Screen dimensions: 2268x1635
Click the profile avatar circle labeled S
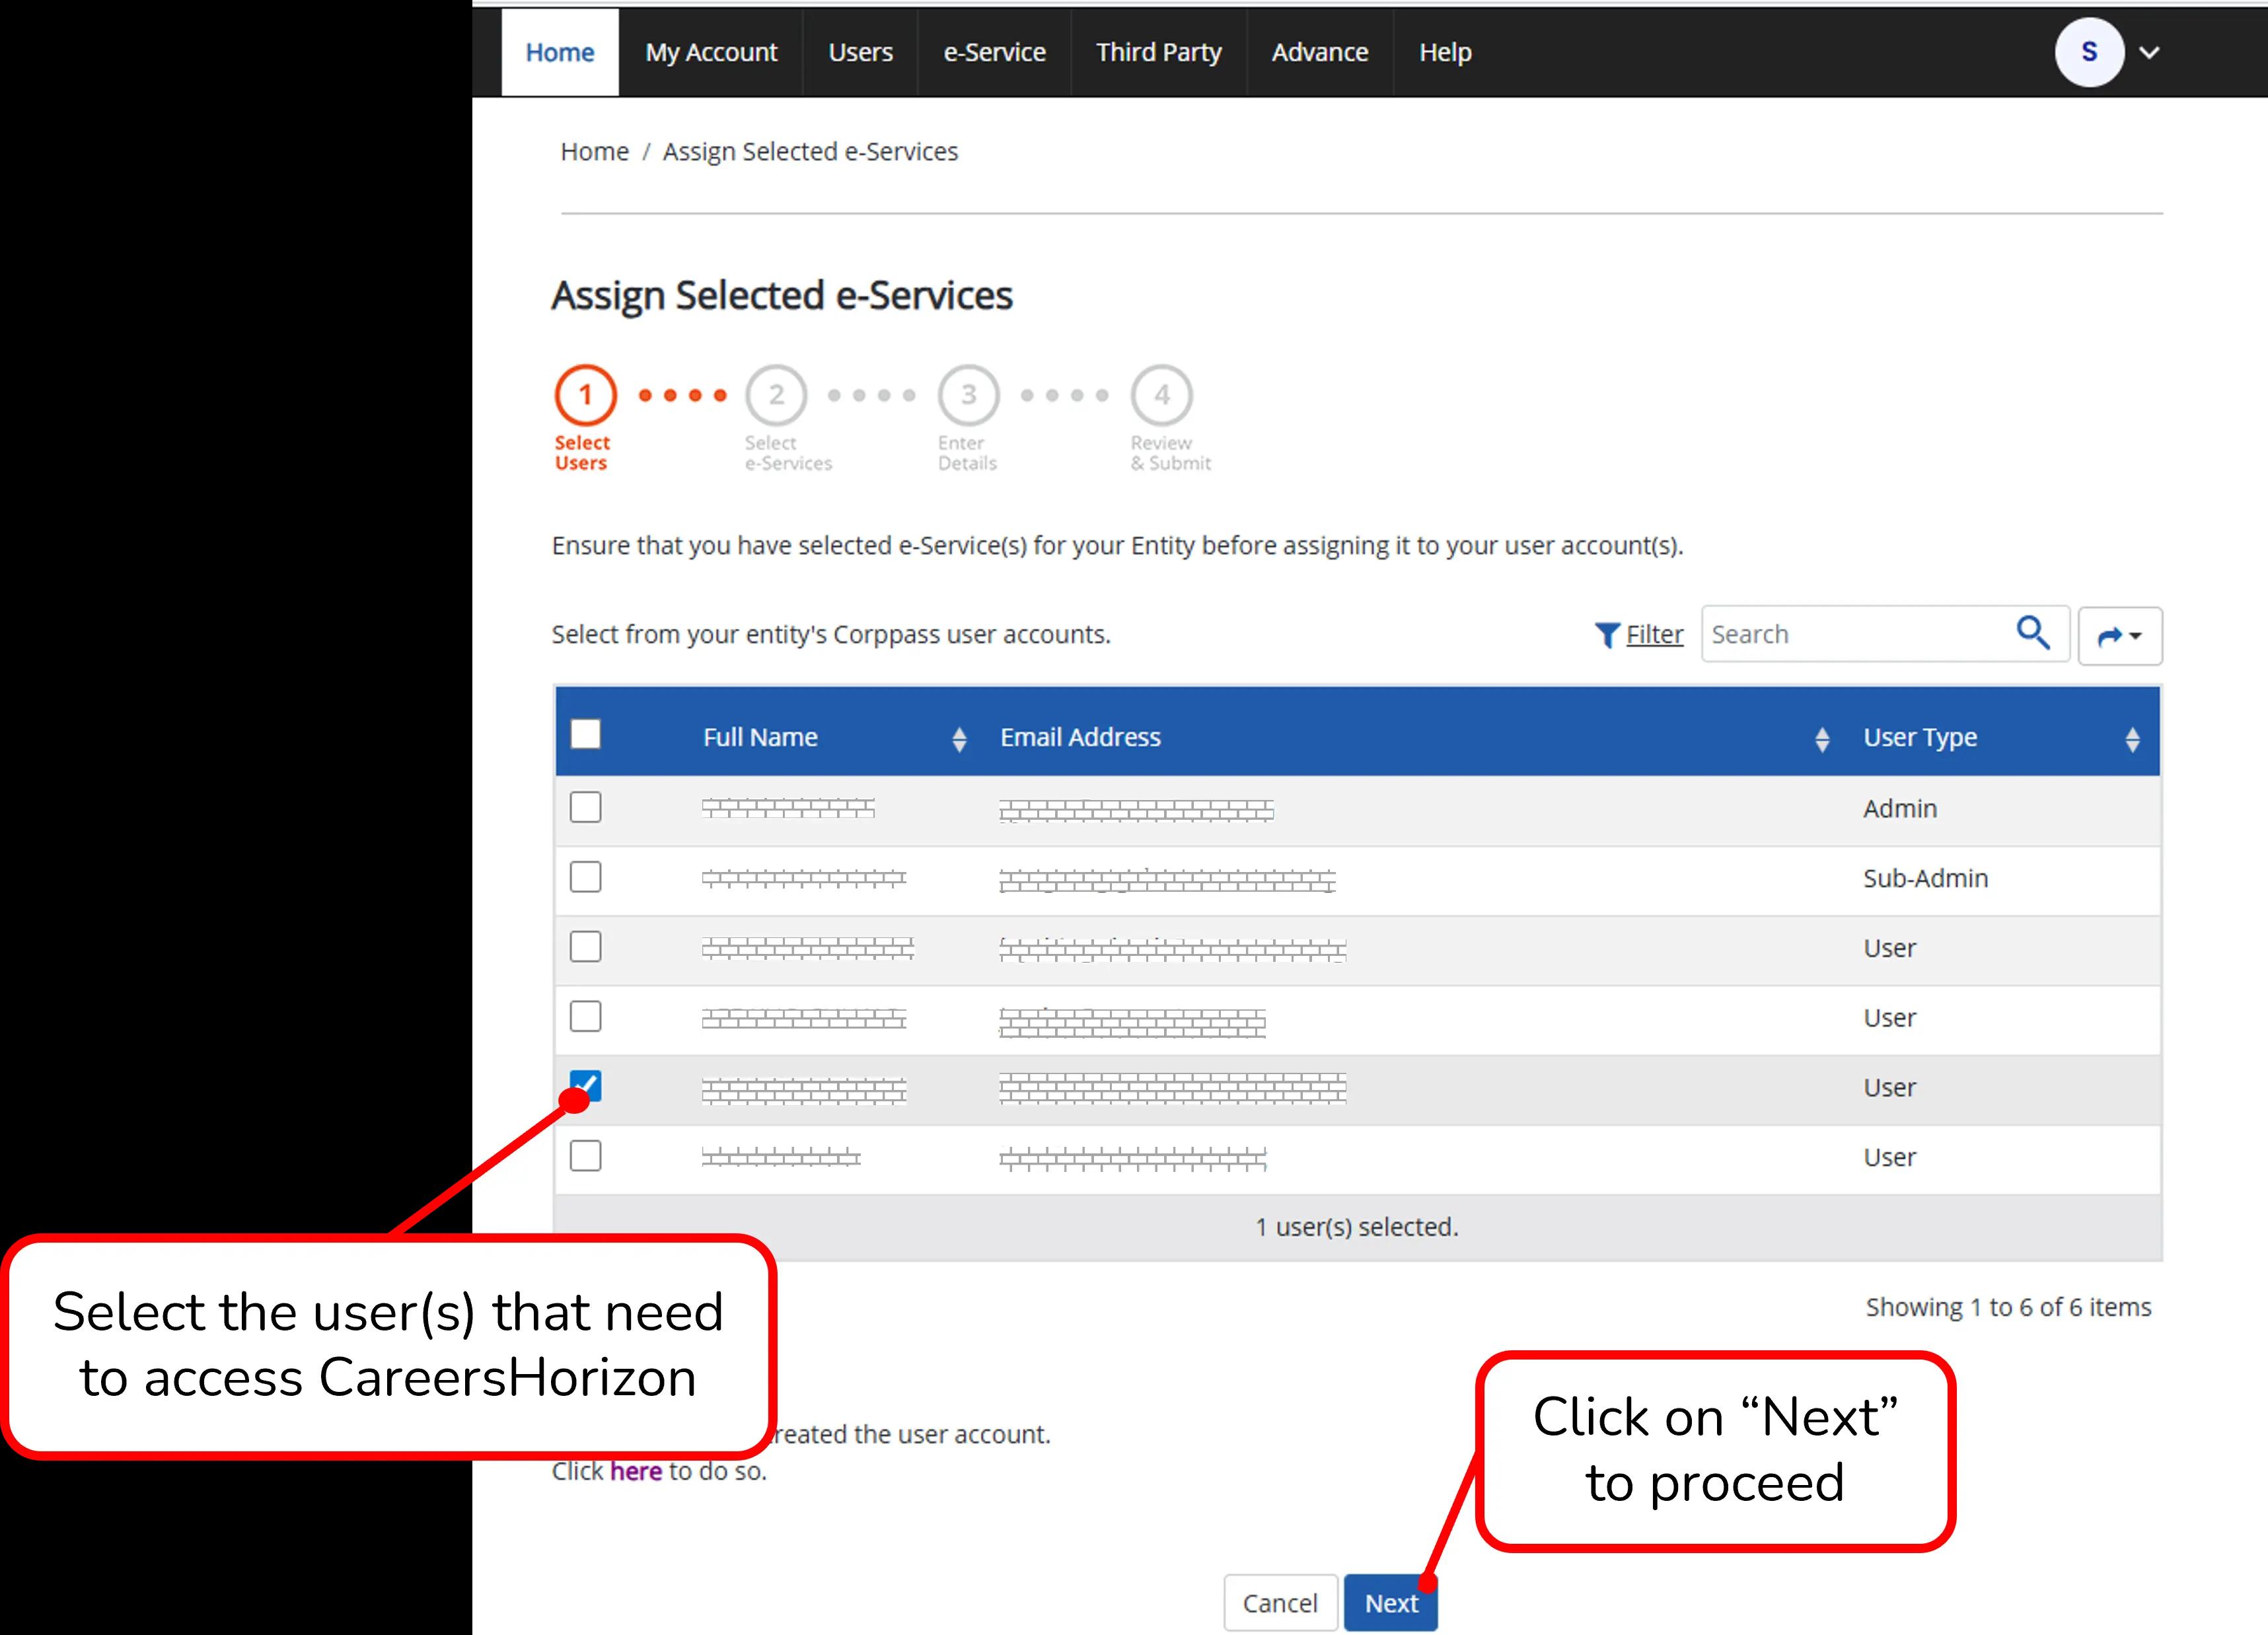coord(2089,53)
